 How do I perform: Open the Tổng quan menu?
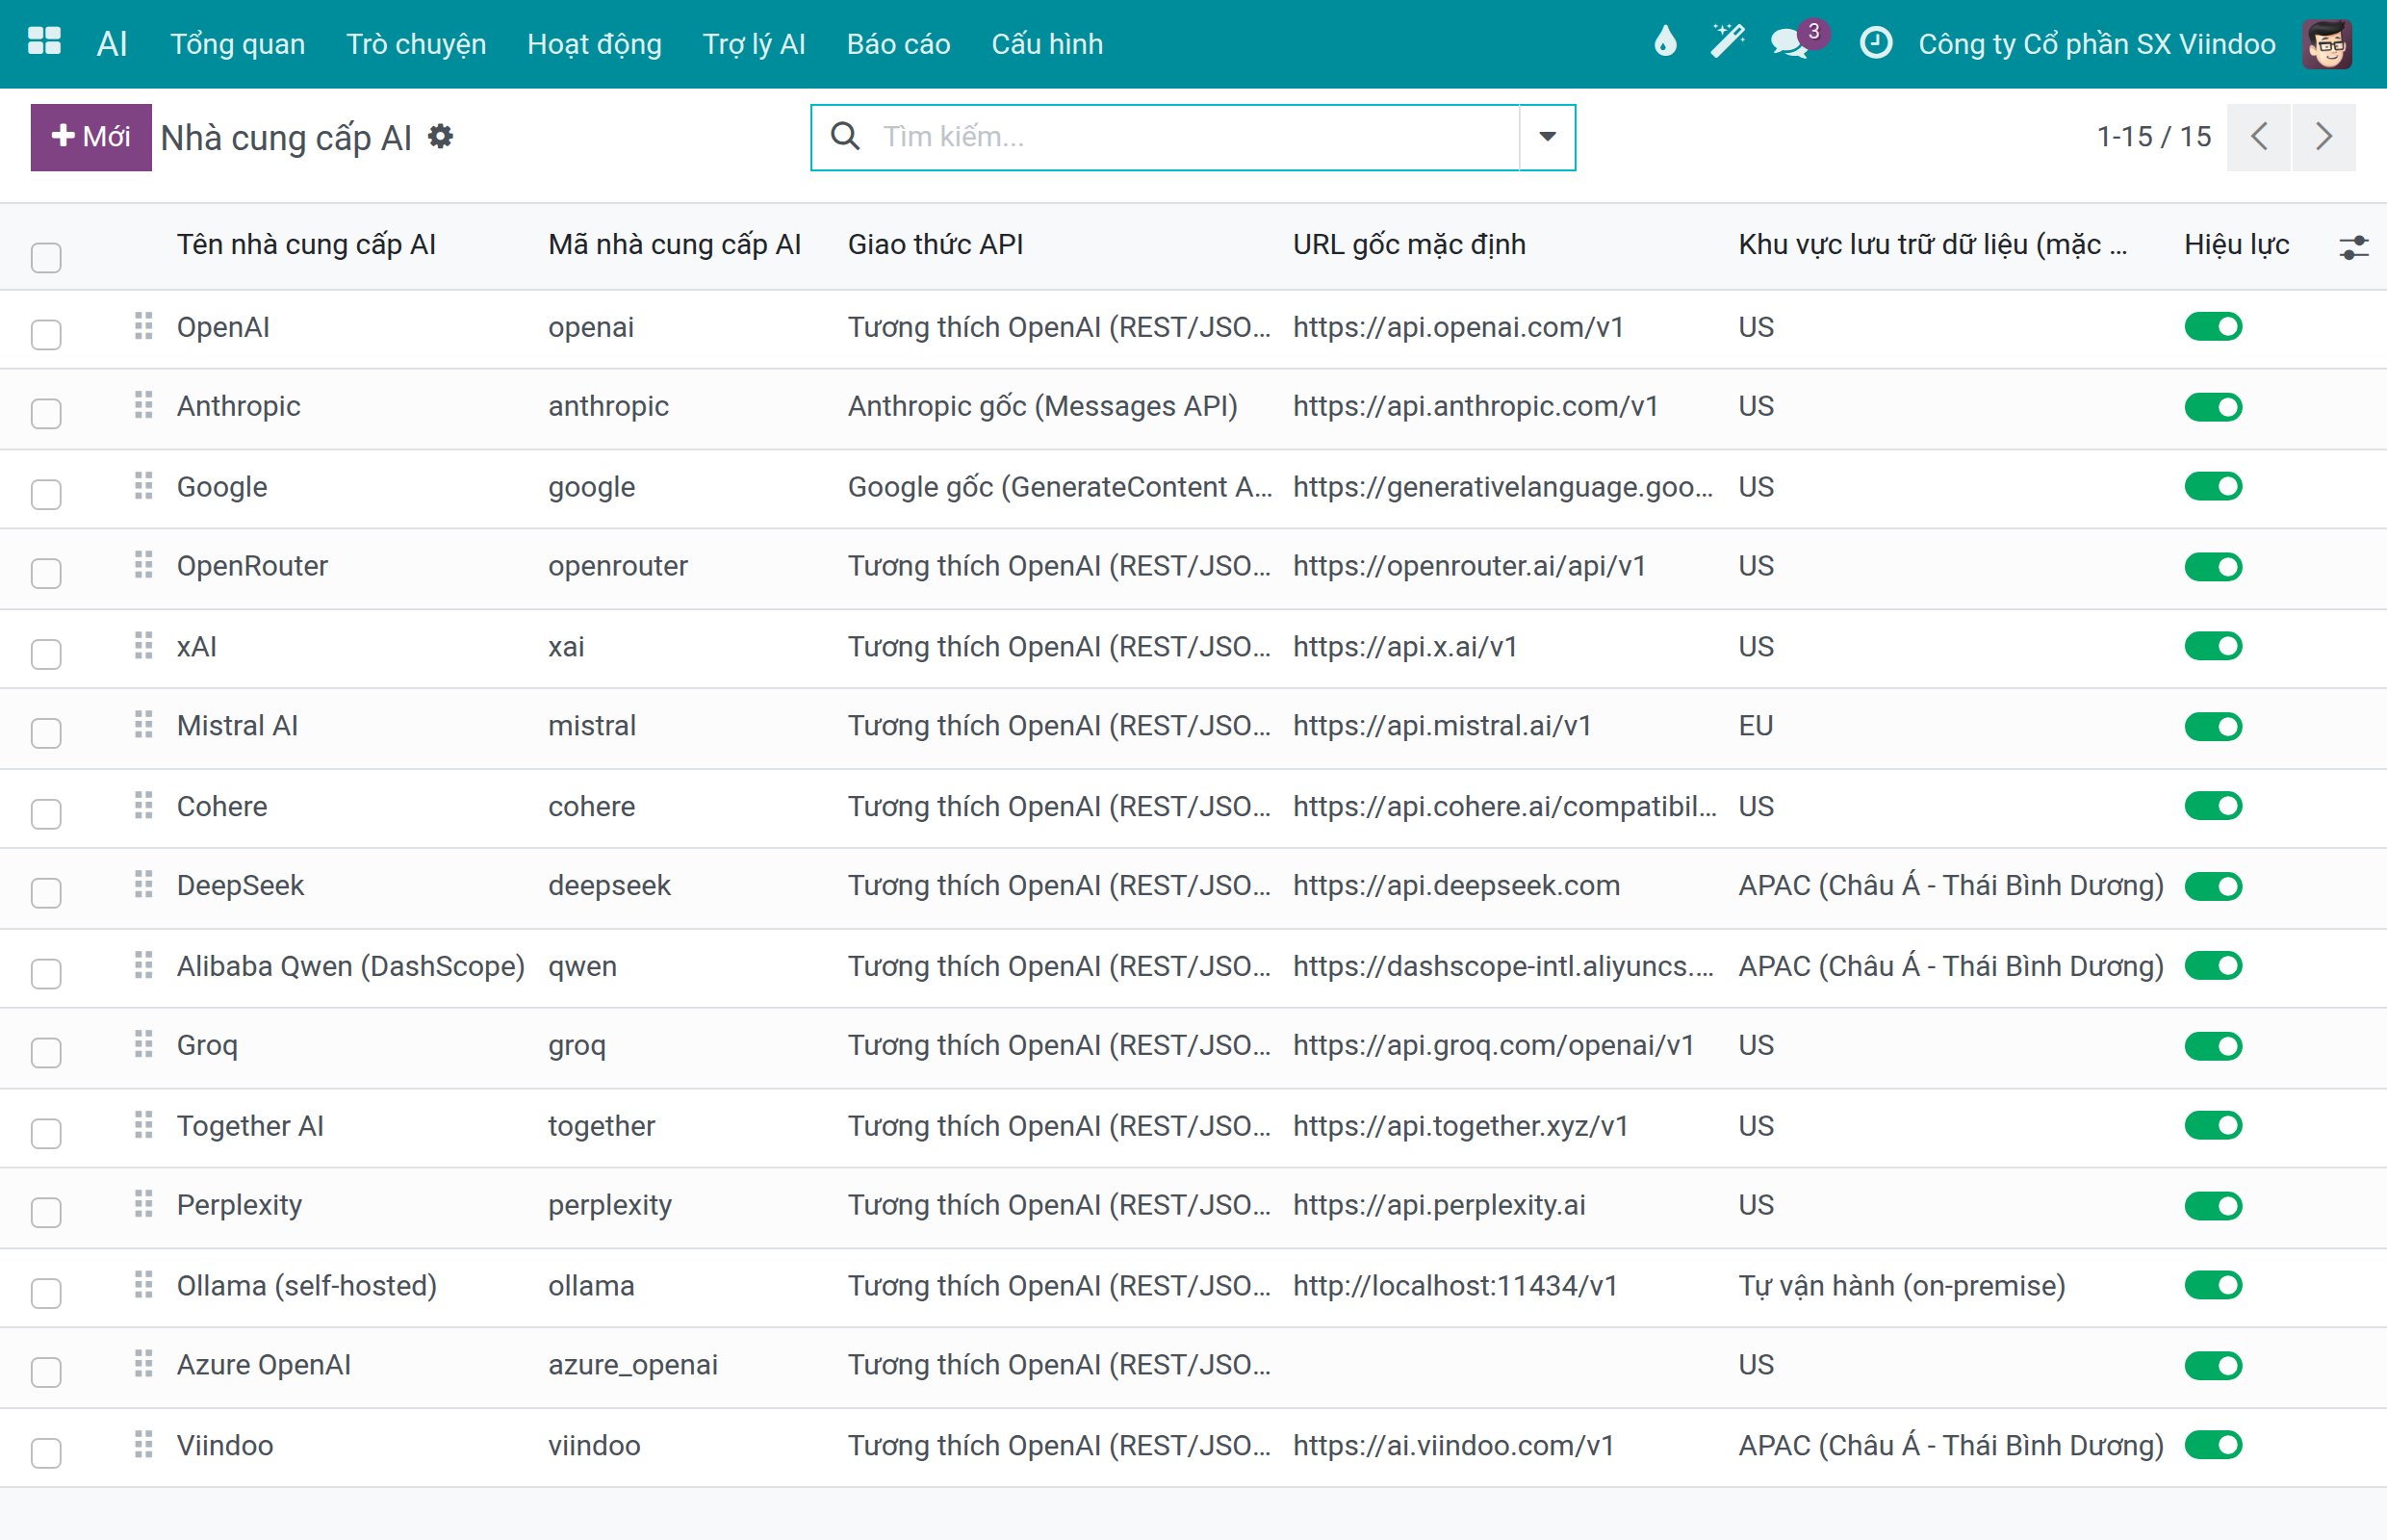(x=238, y=44)
